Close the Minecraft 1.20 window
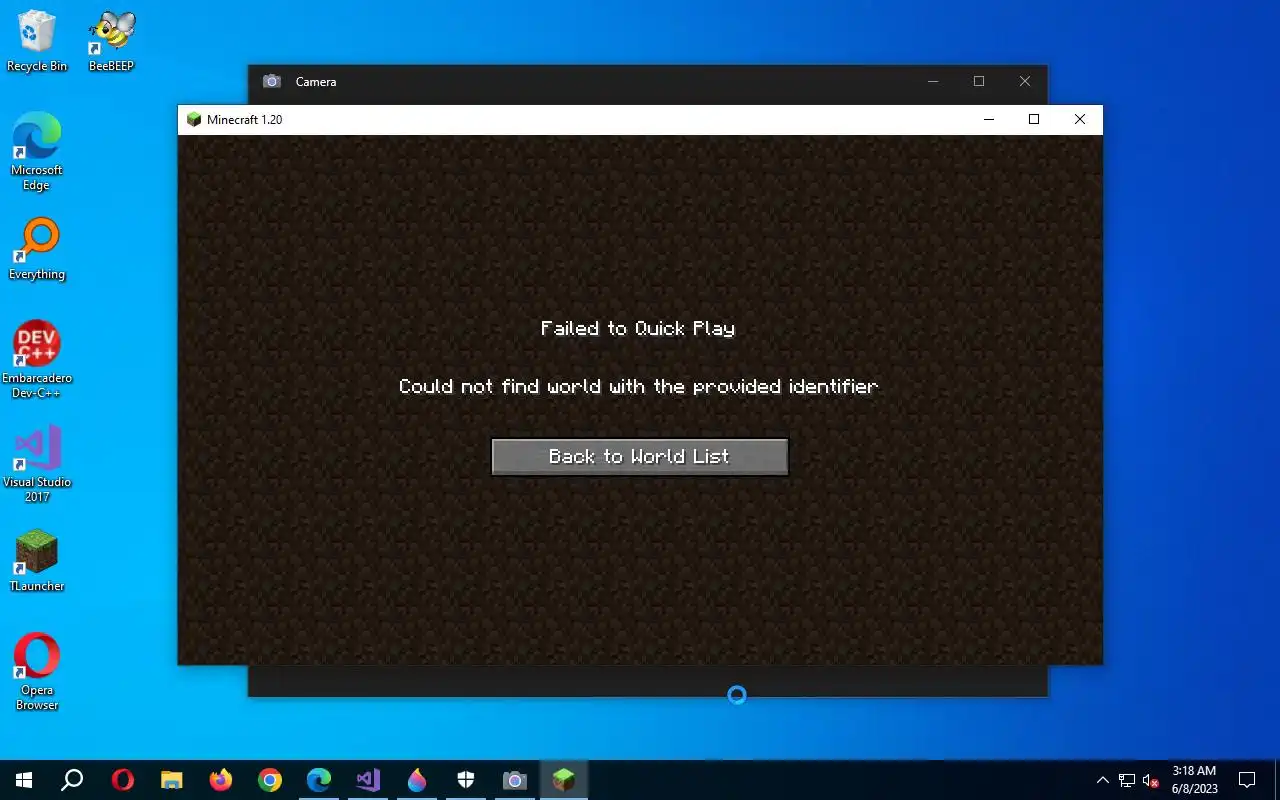This screenshot has height=800, width=1280. (1080, 119)
